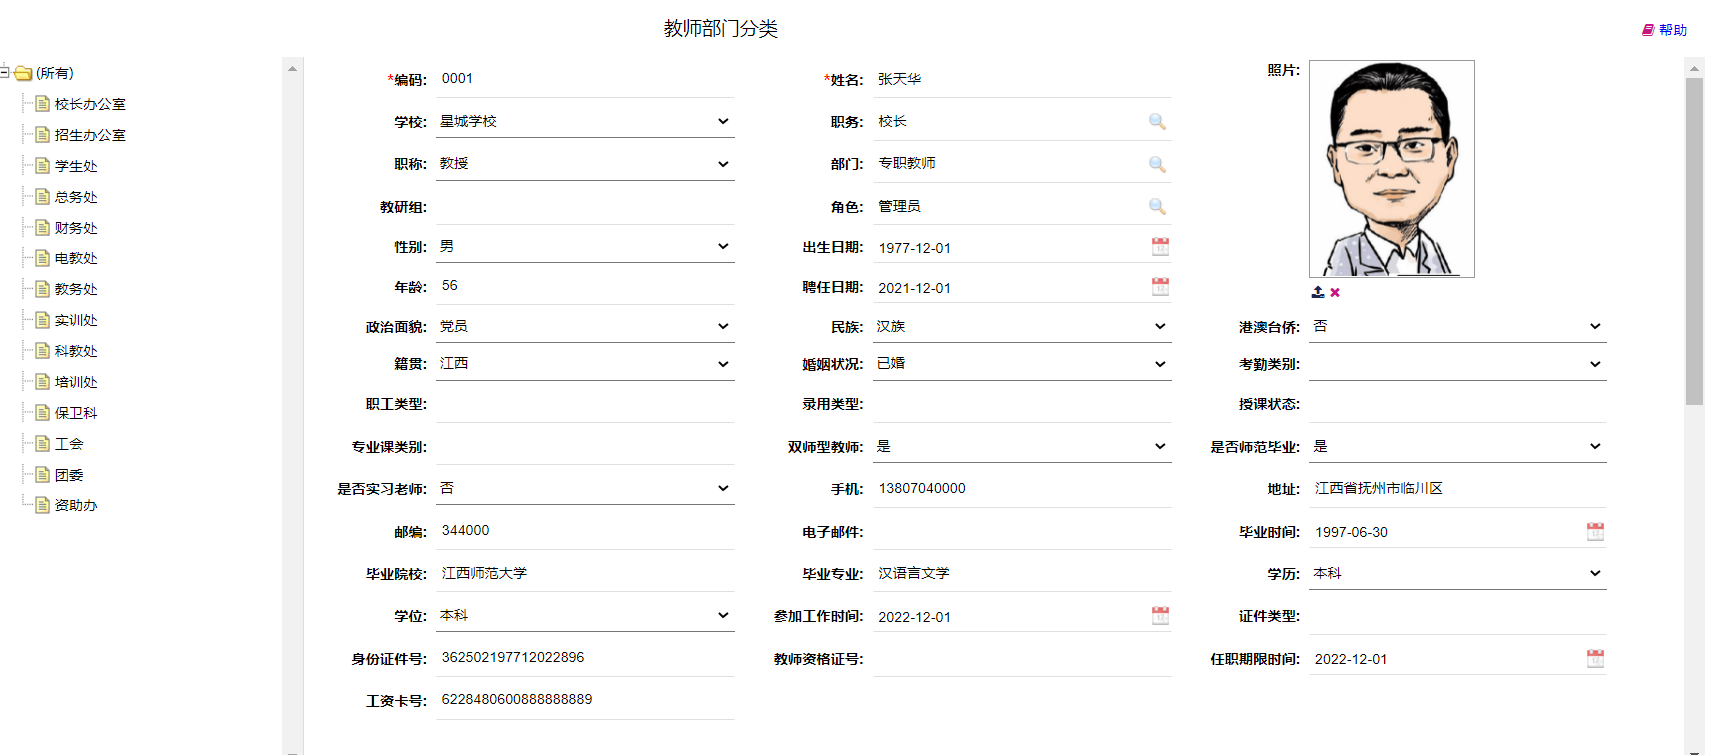The height and width of the screenshot is (755, 1723).
Task: Click the delete photo X icon
Action: pyautogui.click(x=1335, y=293)
